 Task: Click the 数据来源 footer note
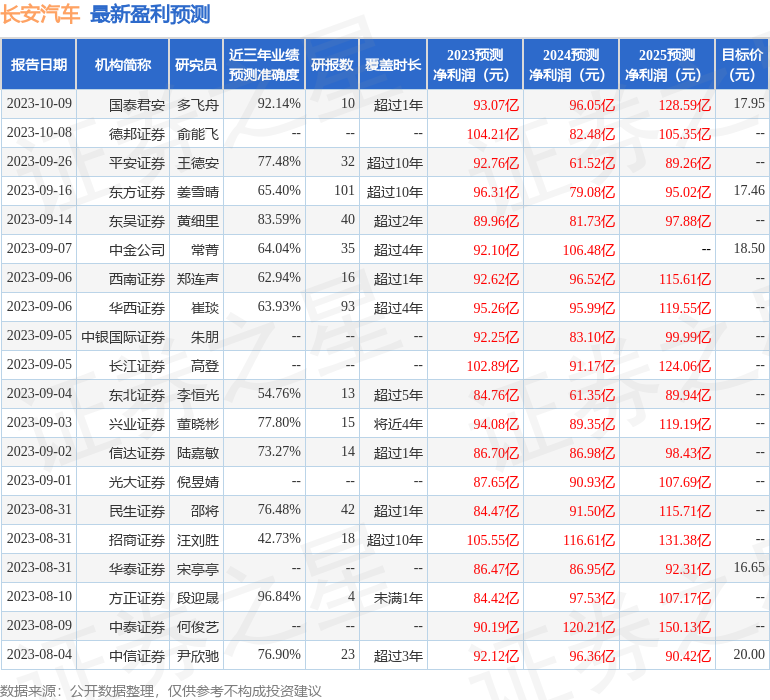point(161,691)
